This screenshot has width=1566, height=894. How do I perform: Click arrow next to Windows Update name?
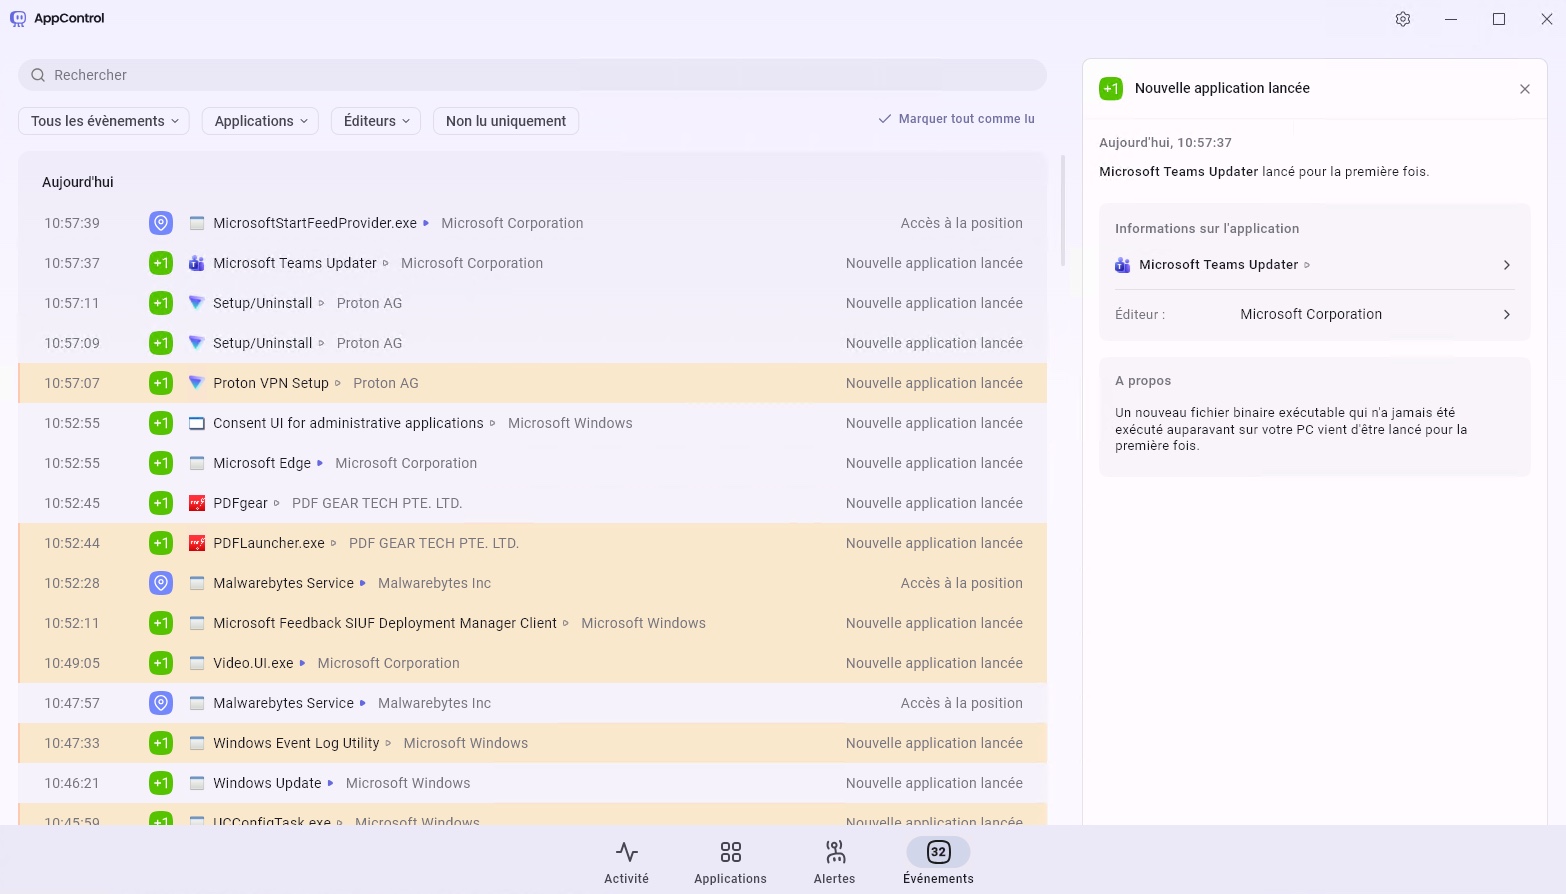pyautogui.click(x=330, y=783)
